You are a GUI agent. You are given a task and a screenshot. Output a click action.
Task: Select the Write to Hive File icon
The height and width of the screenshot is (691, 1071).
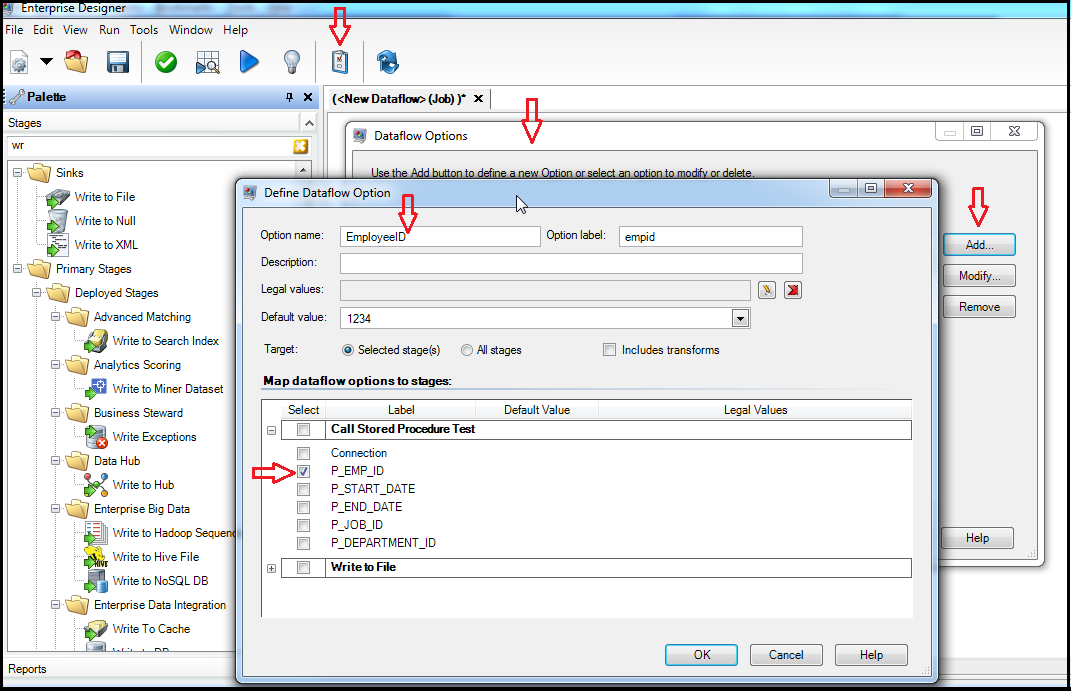tap(96, 556)
